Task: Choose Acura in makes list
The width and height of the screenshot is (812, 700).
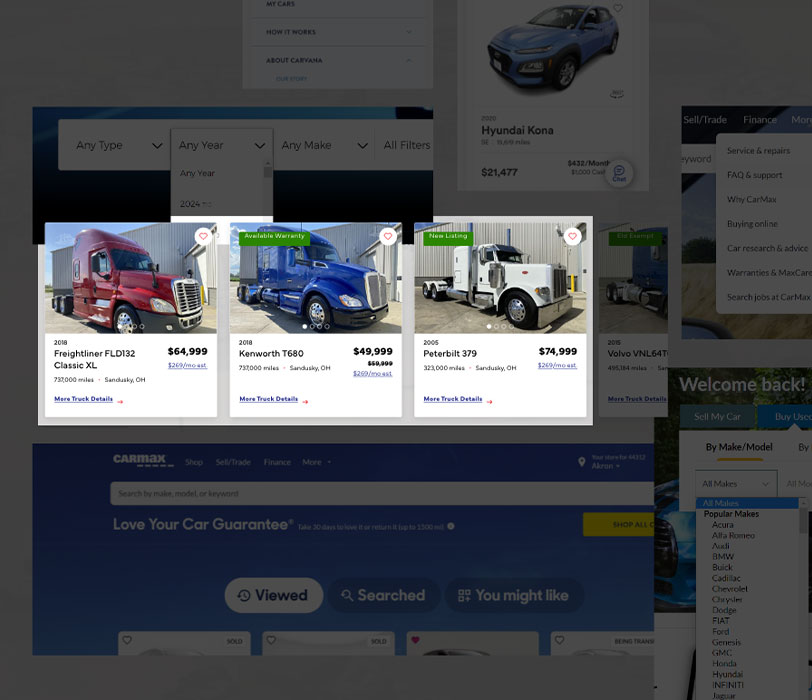Action: [722, 524]
